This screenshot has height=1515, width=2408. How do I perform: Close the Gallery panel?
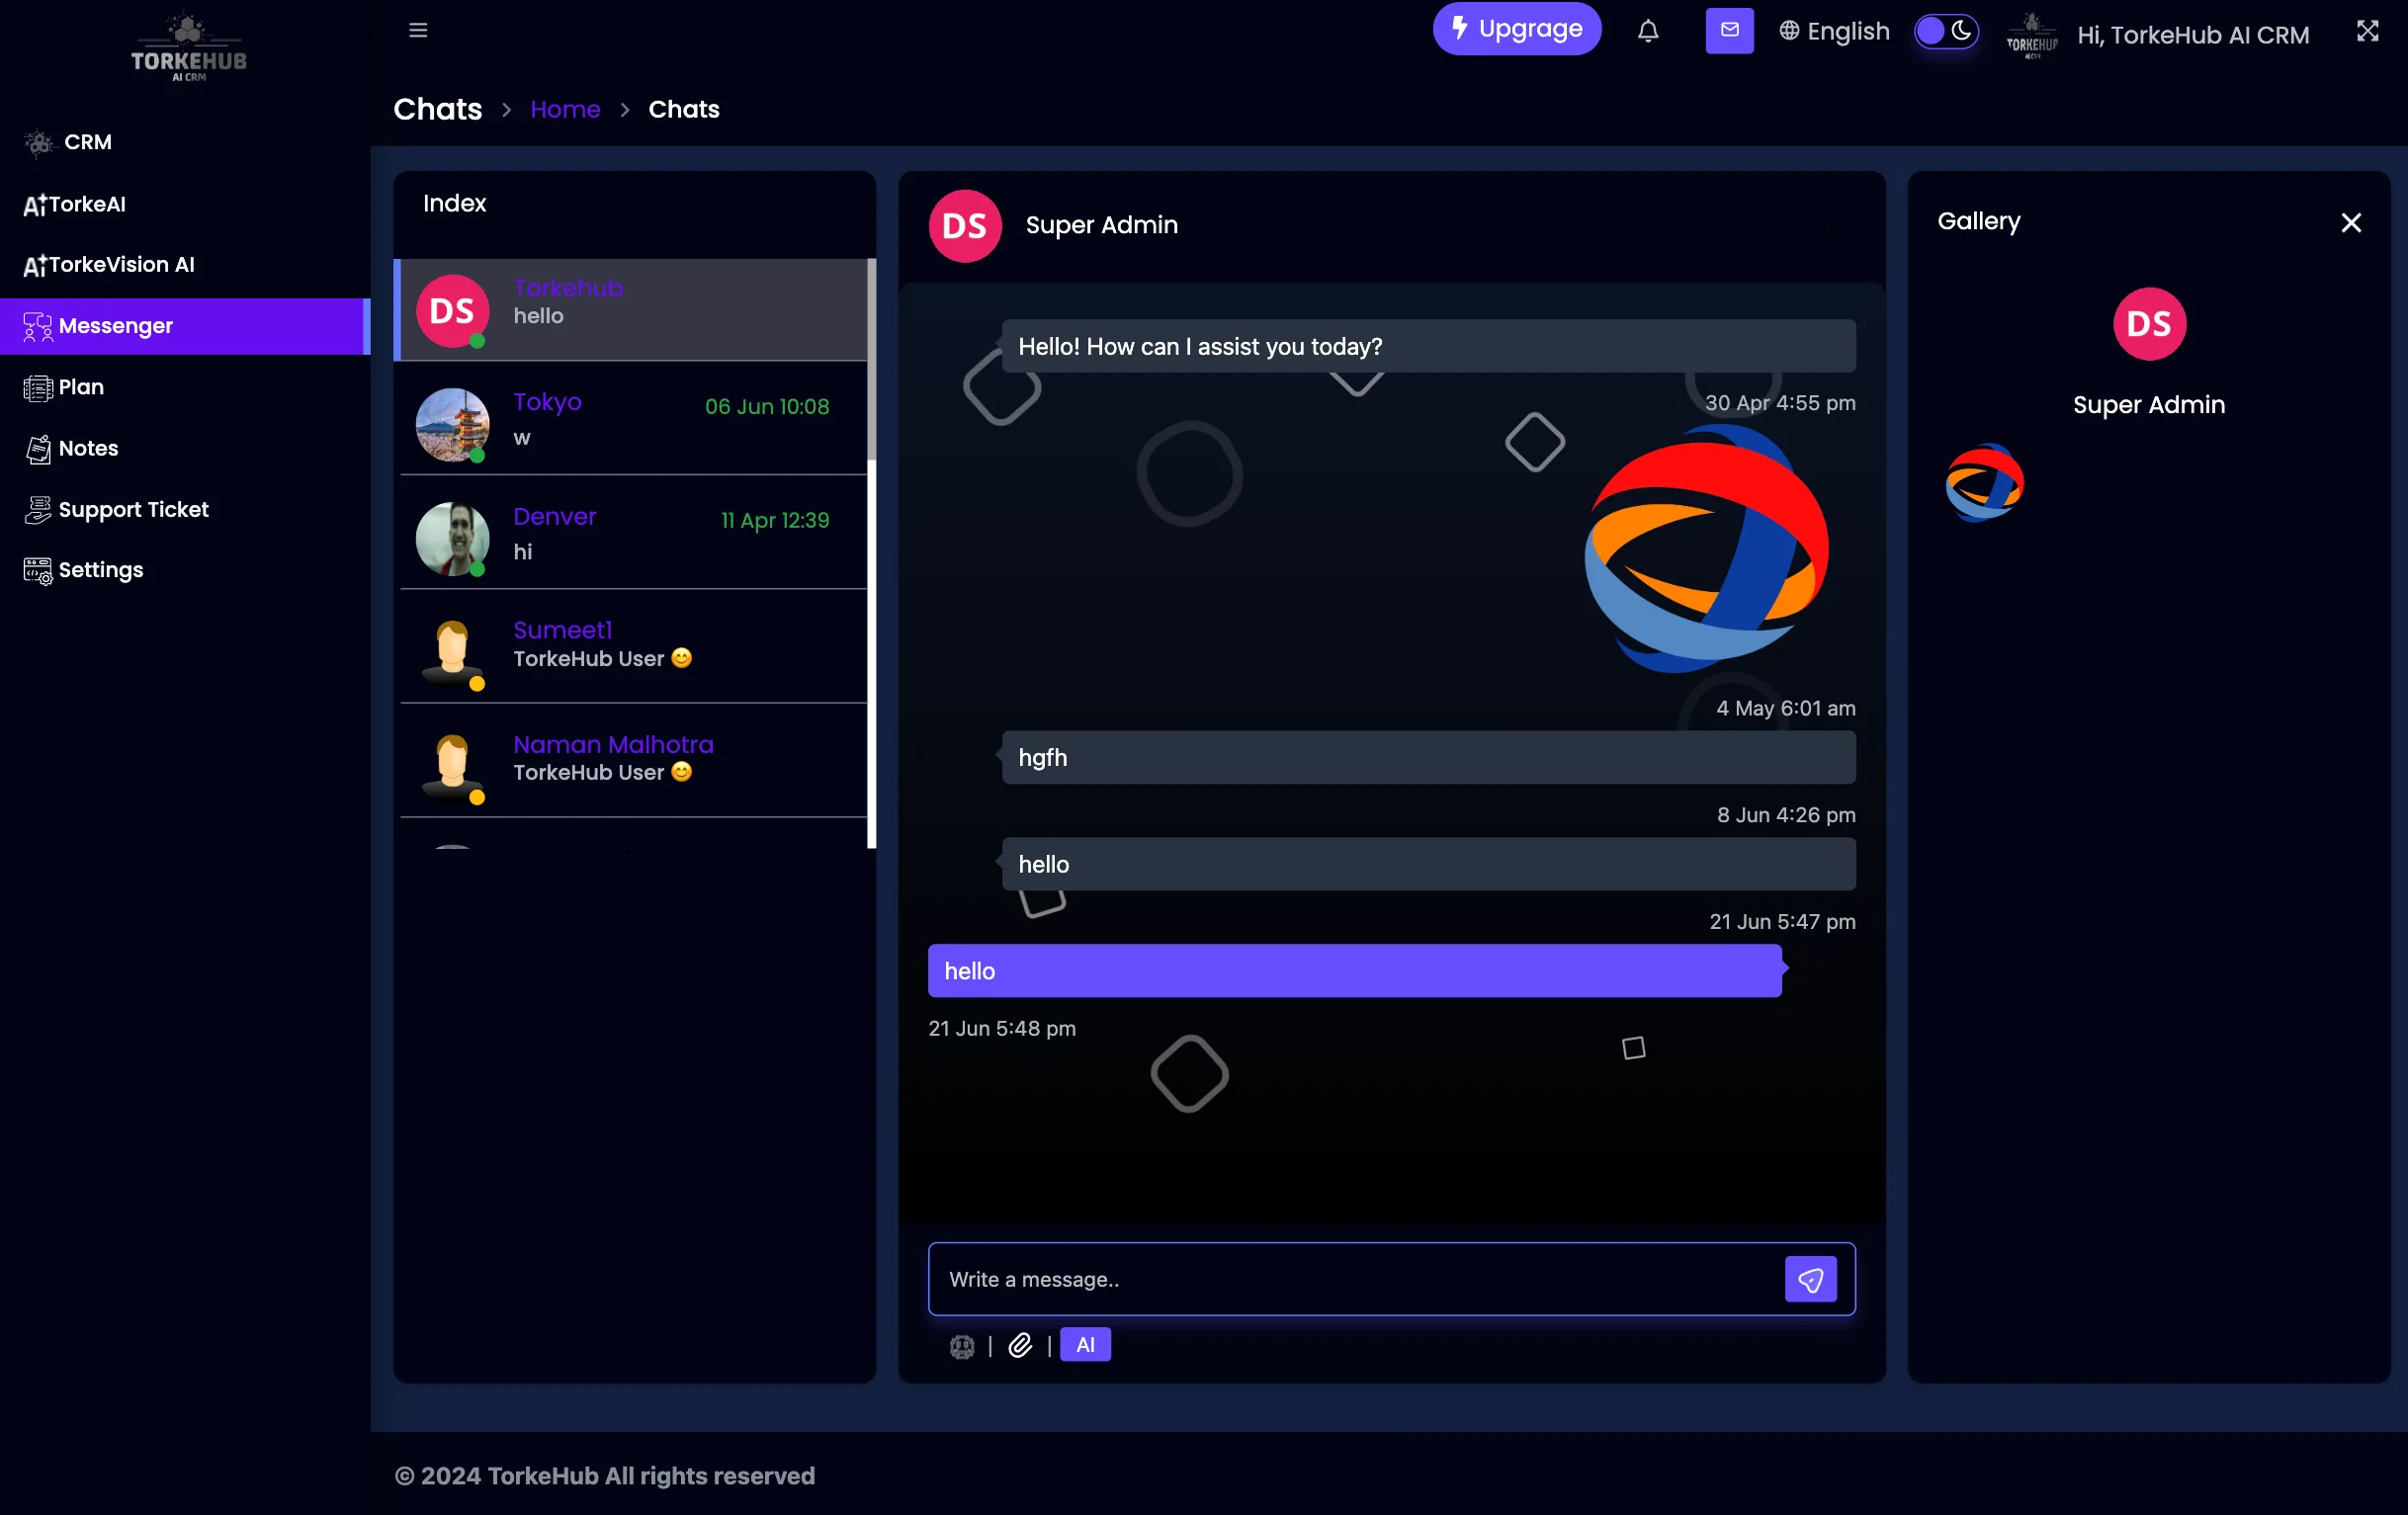pos(2351,222)
